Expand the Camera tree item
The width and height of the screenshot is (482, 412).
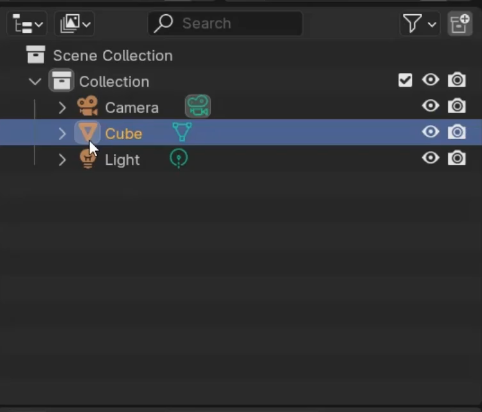pos(62,108)
